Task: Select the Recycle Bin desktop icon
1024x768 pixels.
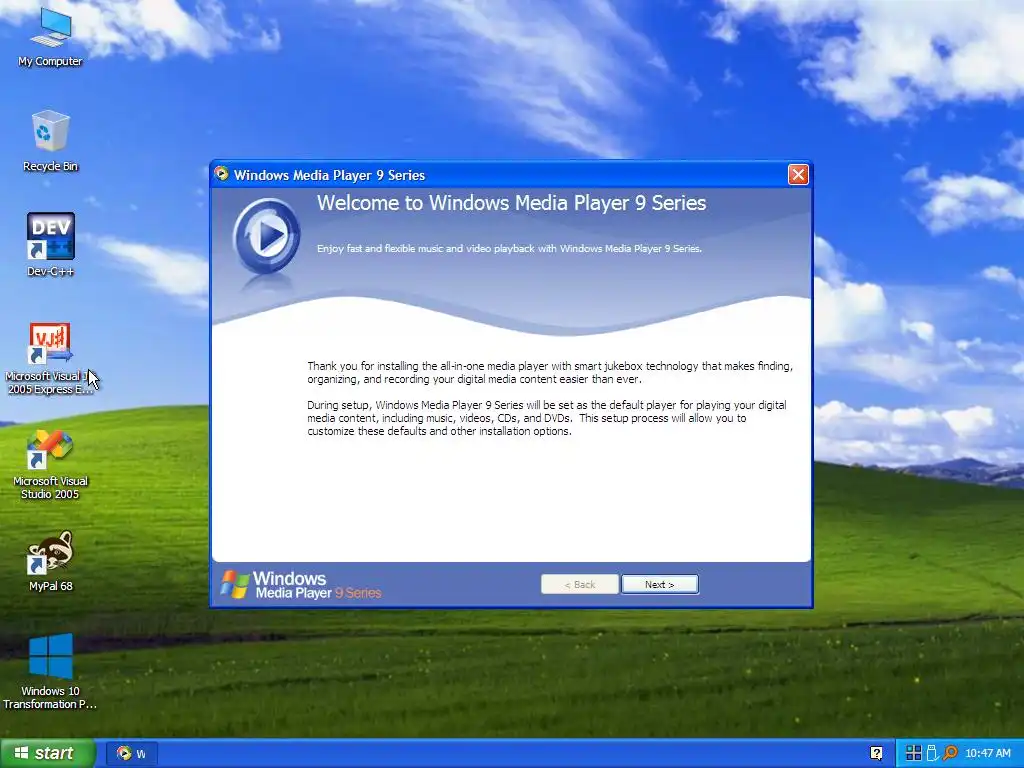Action: [x=50, y=141]
